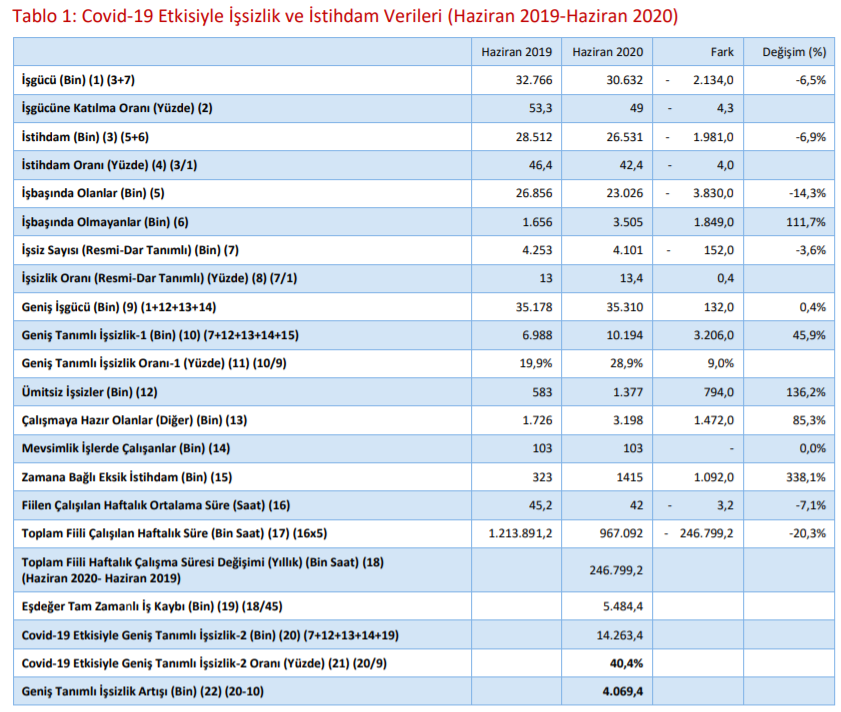This screenshot has width=841, height=712.
Task: Click the "Değişim (%)" column header
Action: point(794,51)
